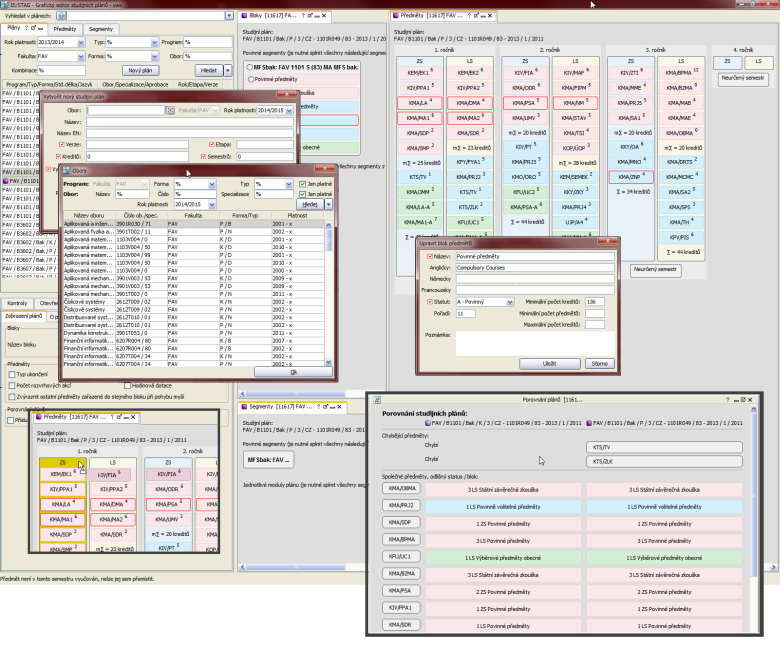Uncheck 'Jen platné' next to Specializace in Obory
Viewport: 780px width, 649px height.
tap(302, 194)
